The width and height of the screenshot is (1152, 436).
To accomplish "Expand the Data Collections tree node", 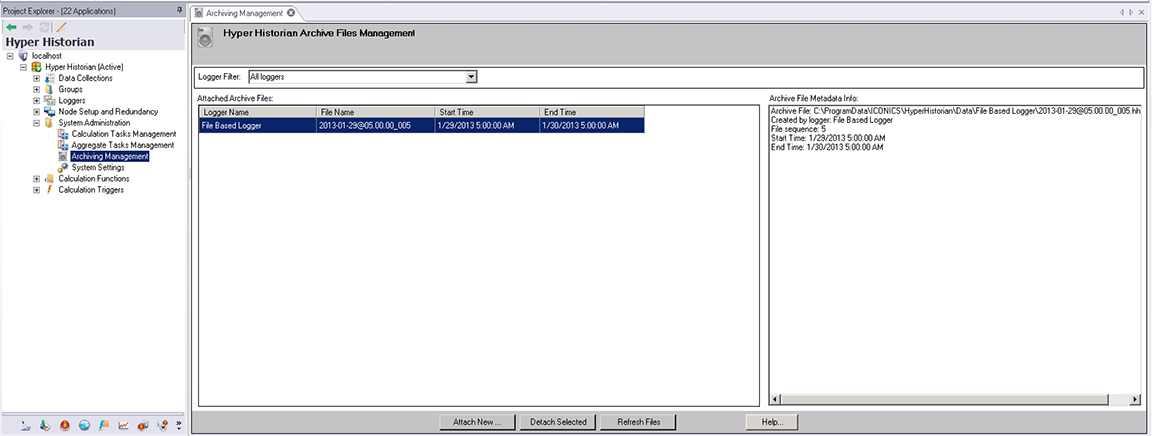I will 37,78.
